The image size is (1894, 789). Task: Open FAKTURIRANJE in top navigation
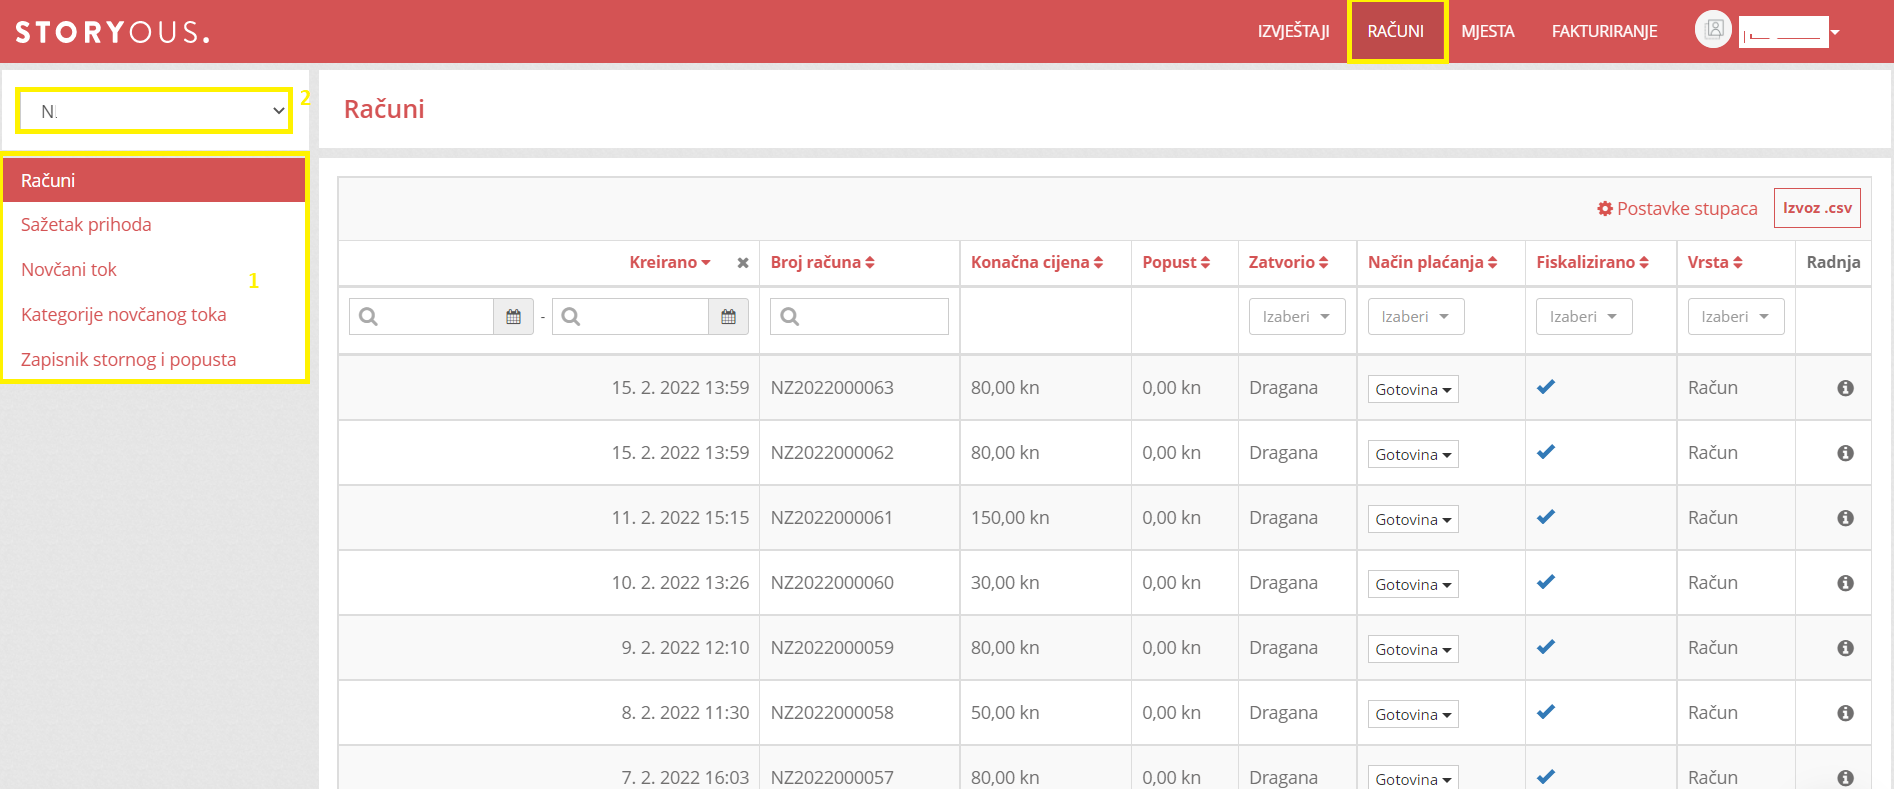[x=1604, y=31]
